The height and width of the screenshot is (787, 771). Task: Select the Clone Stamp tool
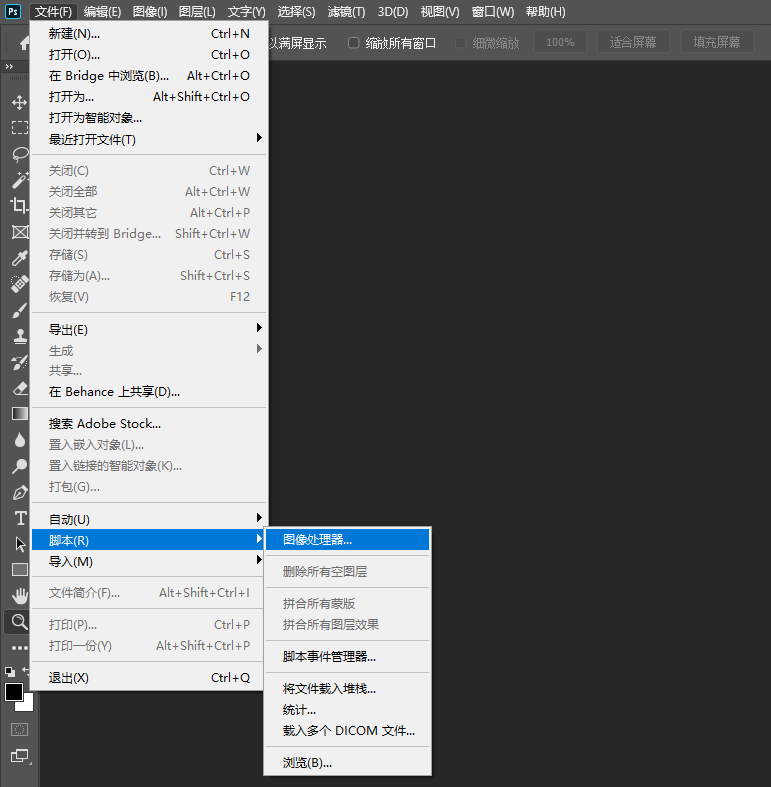pos(19,336)
